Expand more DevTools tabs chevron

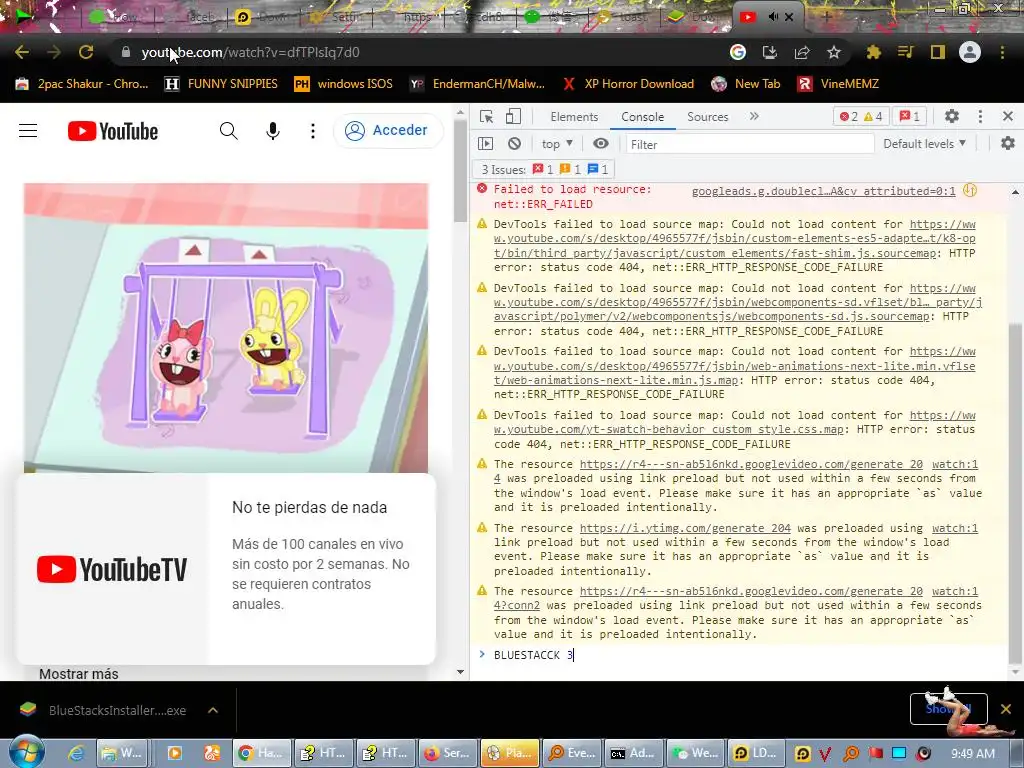(754, 116)
